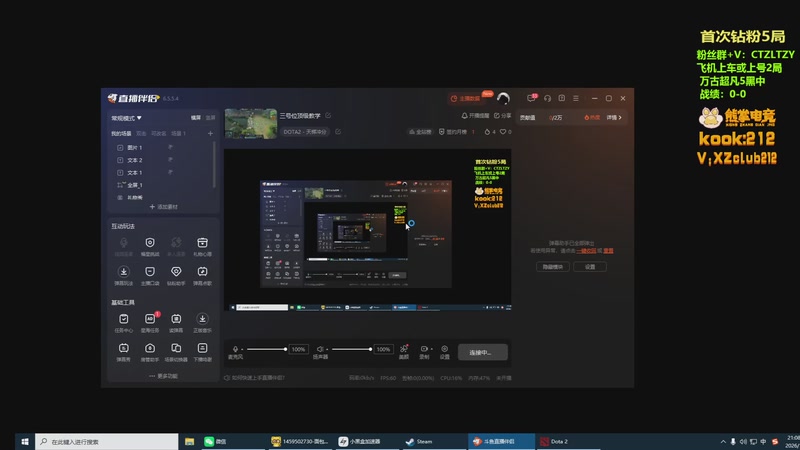The width and height of the screenshot is (800, 450).
Task: Select the 我的场景 tab
Action: coord(121,134)
